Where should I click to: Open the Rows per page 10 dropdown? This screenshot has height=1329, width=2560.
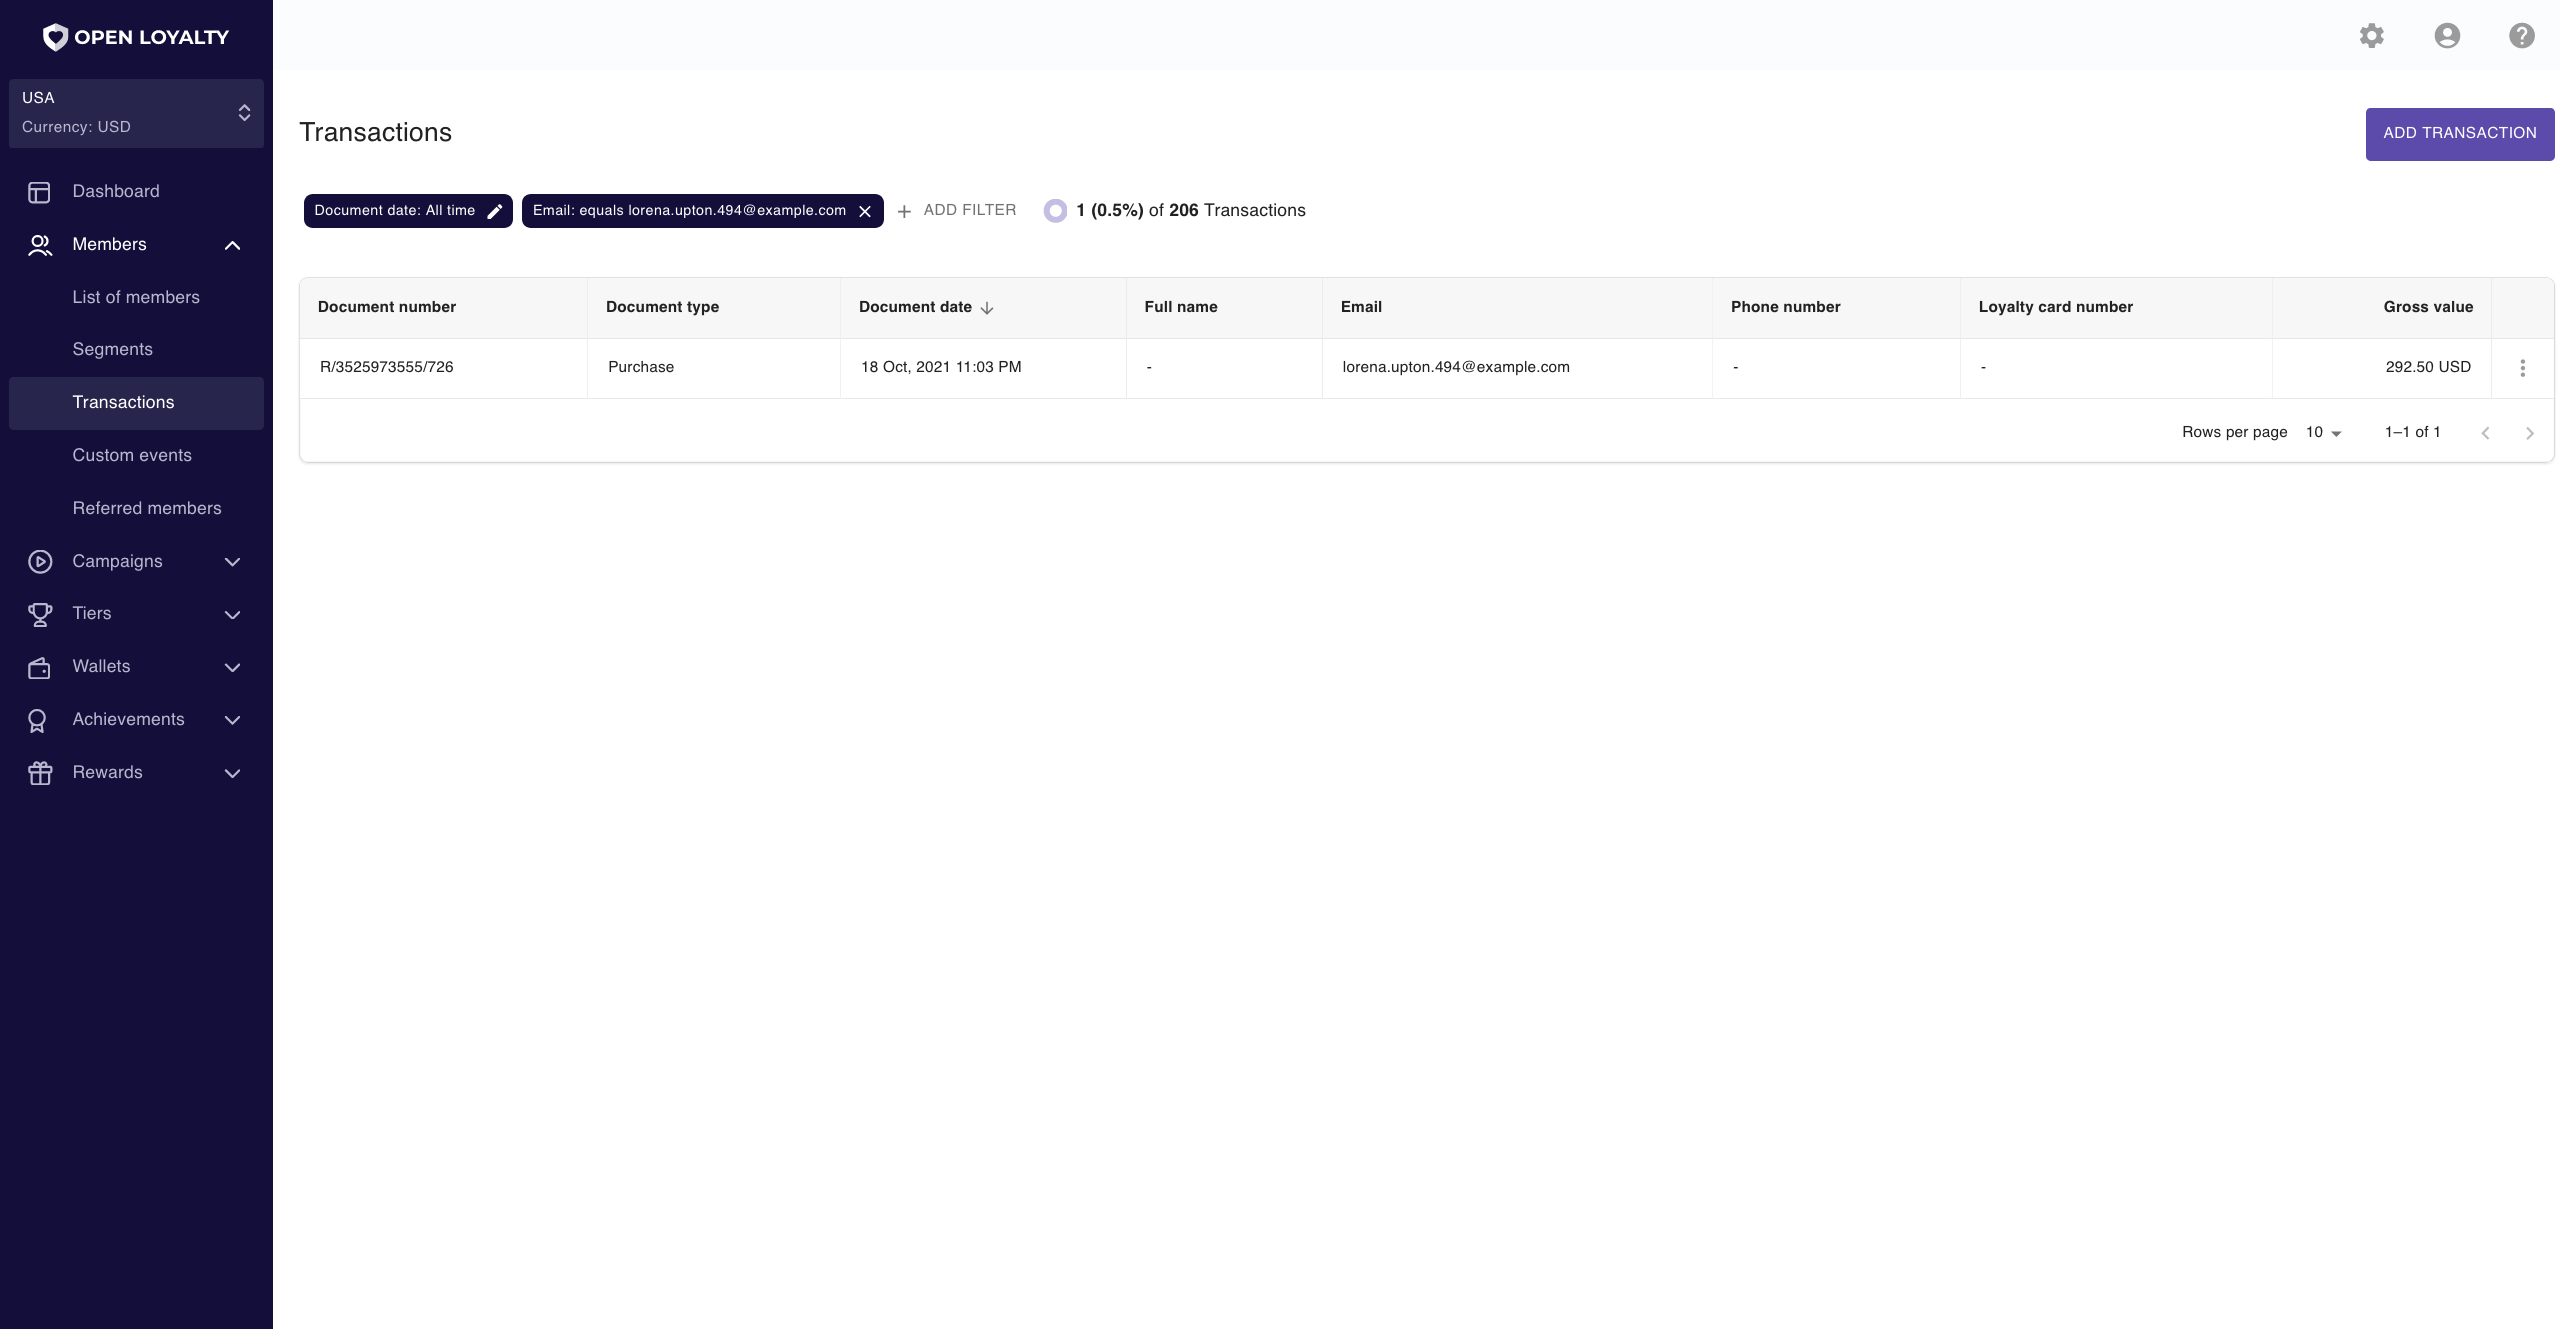tap(2323, 432)
